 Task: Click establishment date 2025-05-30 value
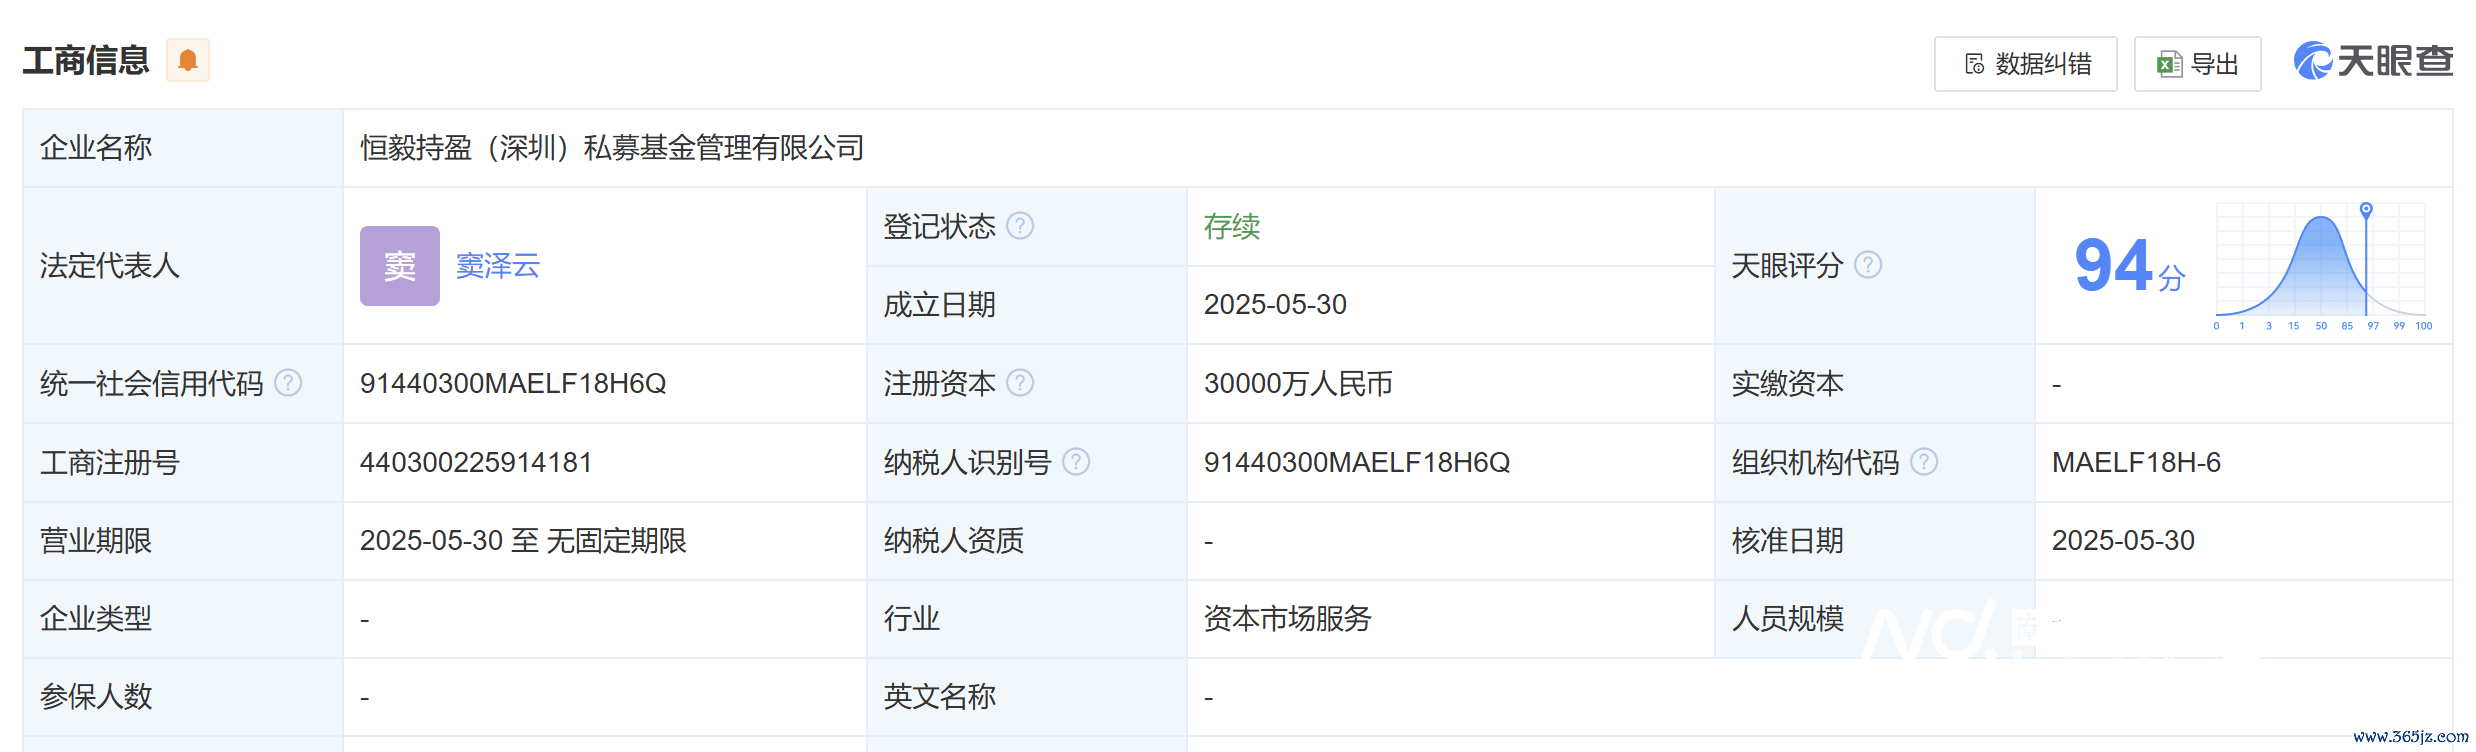1275,305
